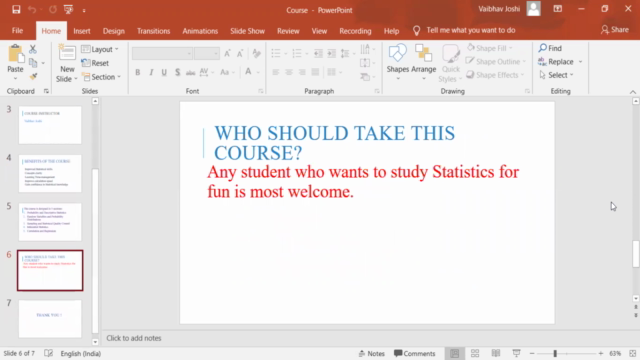This screenshot has height=360, width=640.
Task: Save the presentation with the Save icon
Action: pos(16,9)
